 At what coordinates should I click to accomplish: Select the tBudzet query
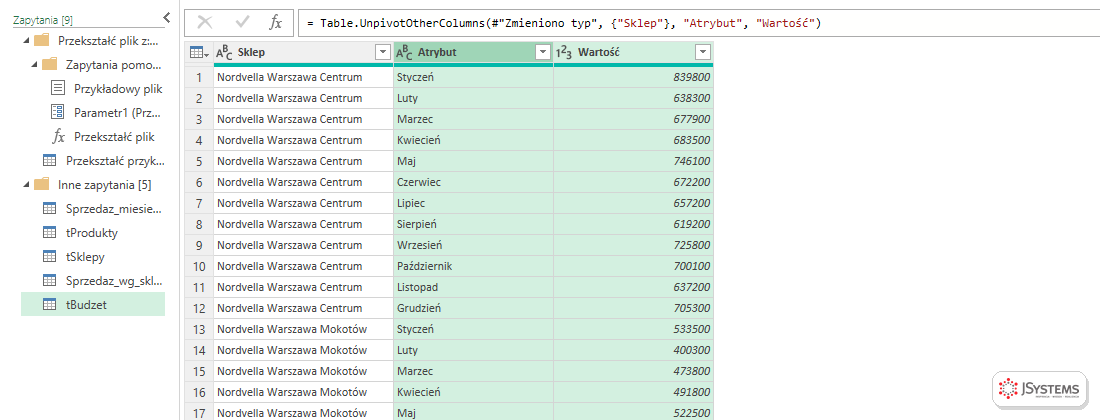93,304
